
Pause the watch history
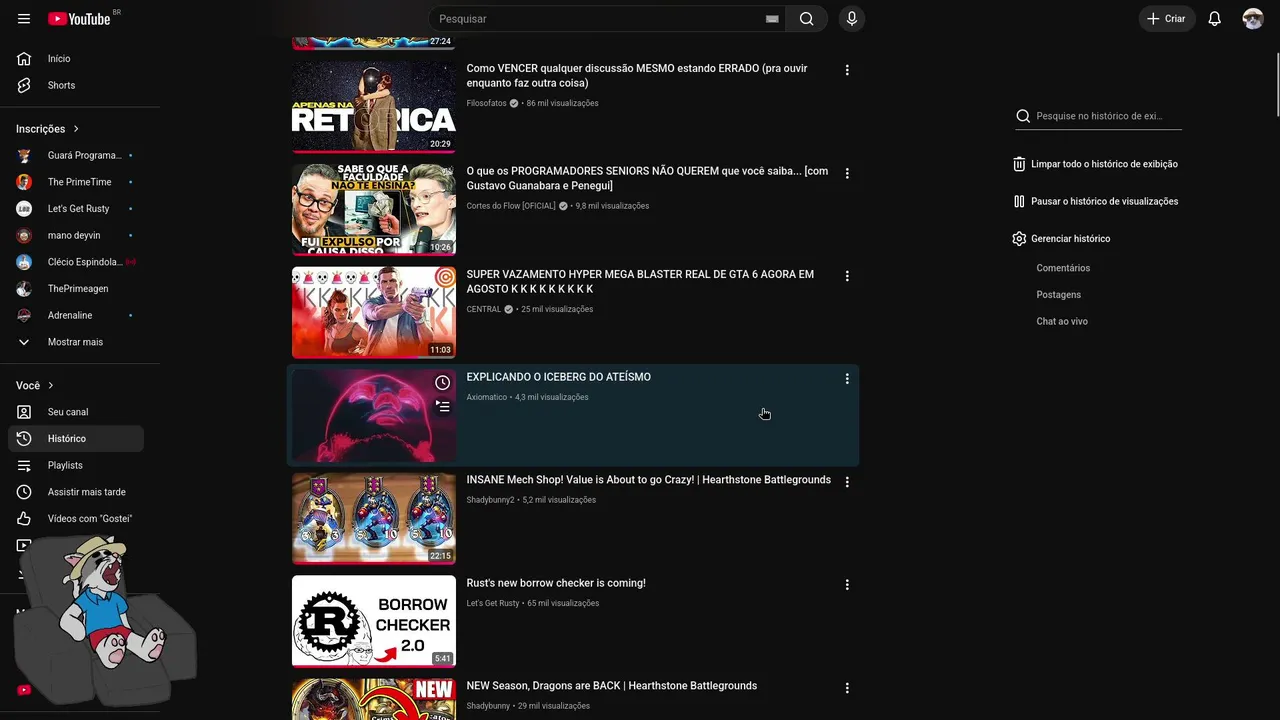(1095, 201)
